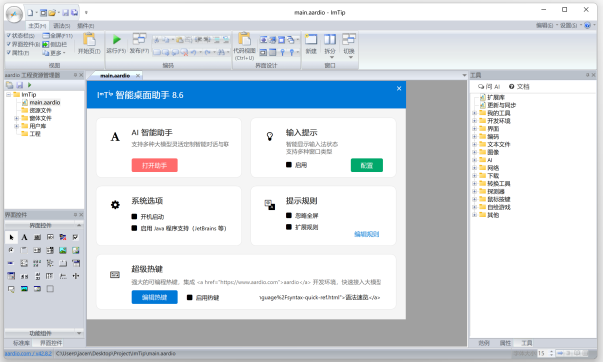Switch to the 属性 tab in right panel
603x362 pixels.
coord(505,343)
